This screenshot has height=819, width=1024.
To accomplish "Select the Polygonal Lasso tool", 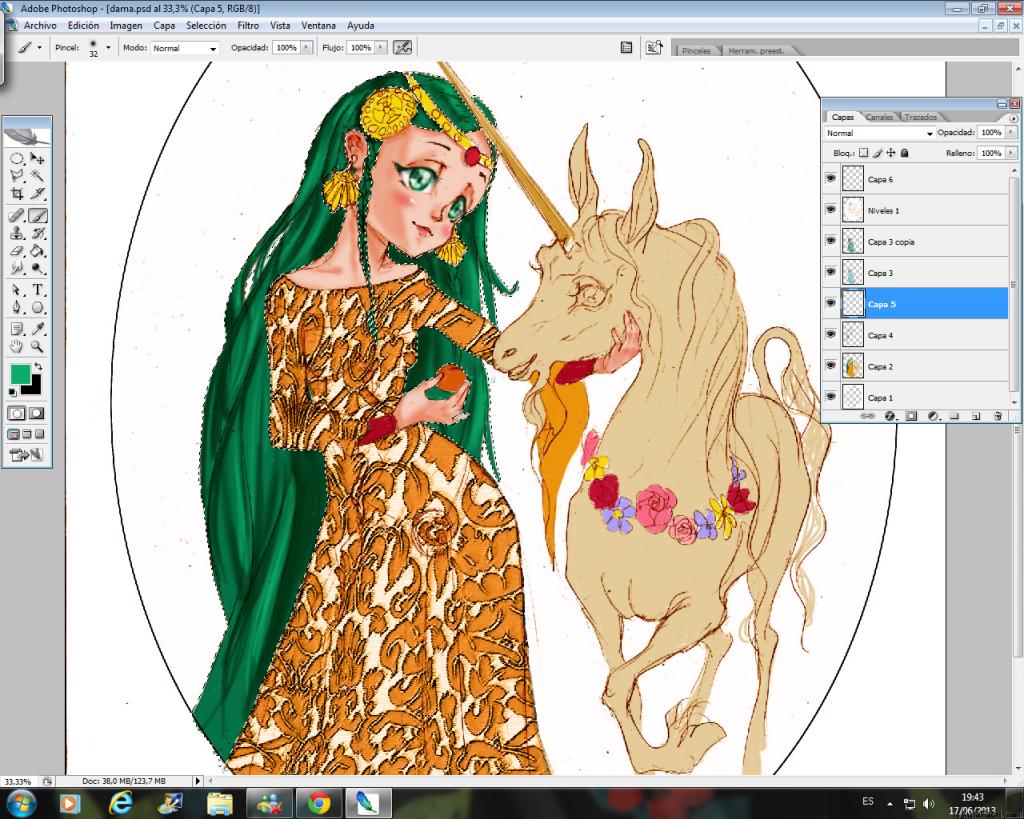I will [17, 176].
